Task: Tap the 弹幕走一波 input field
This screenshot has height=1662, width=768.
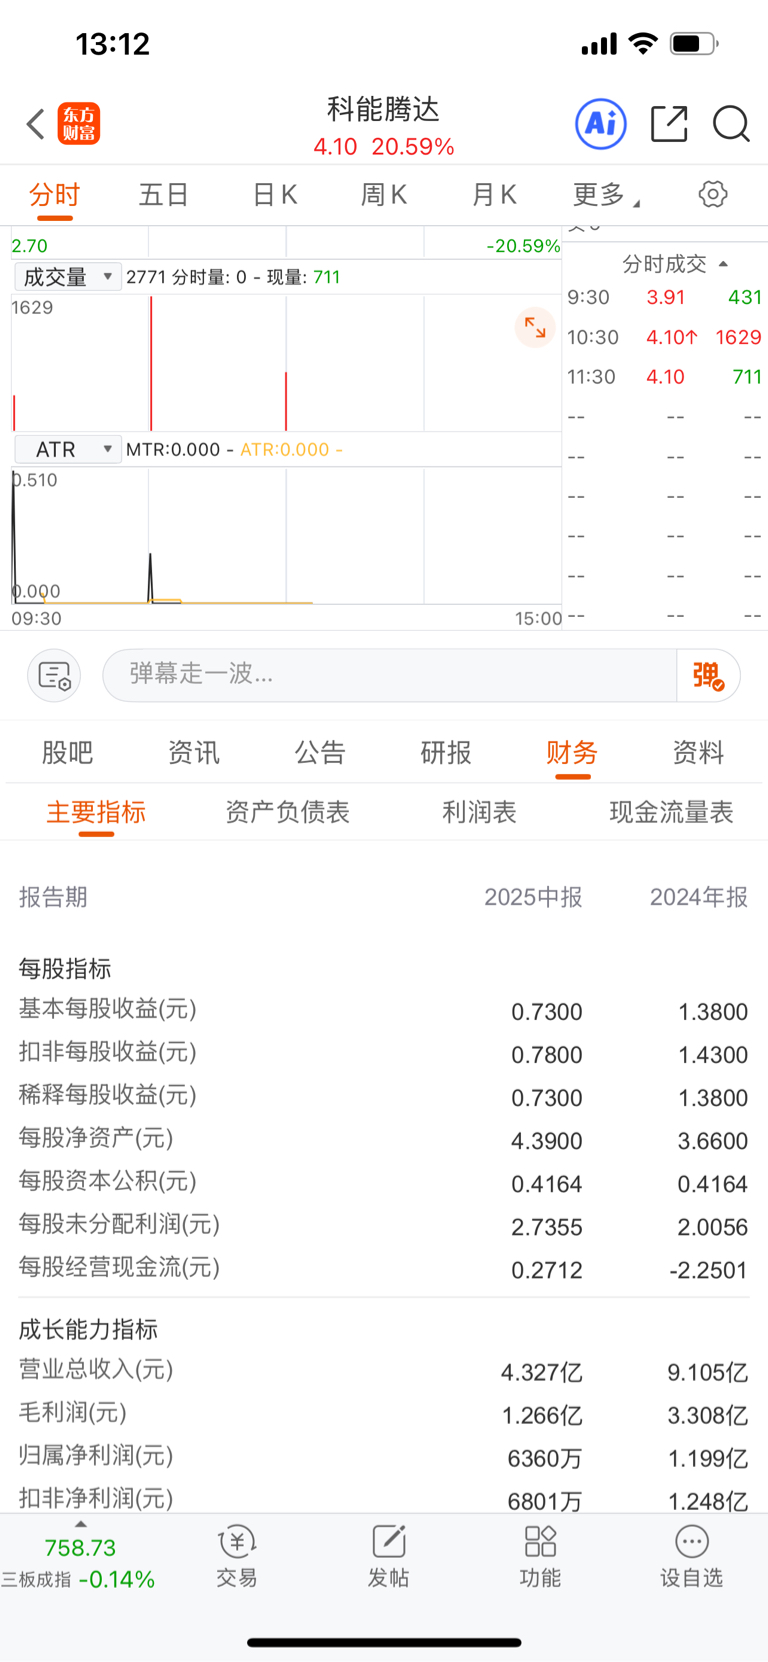Action: point(390,675)
